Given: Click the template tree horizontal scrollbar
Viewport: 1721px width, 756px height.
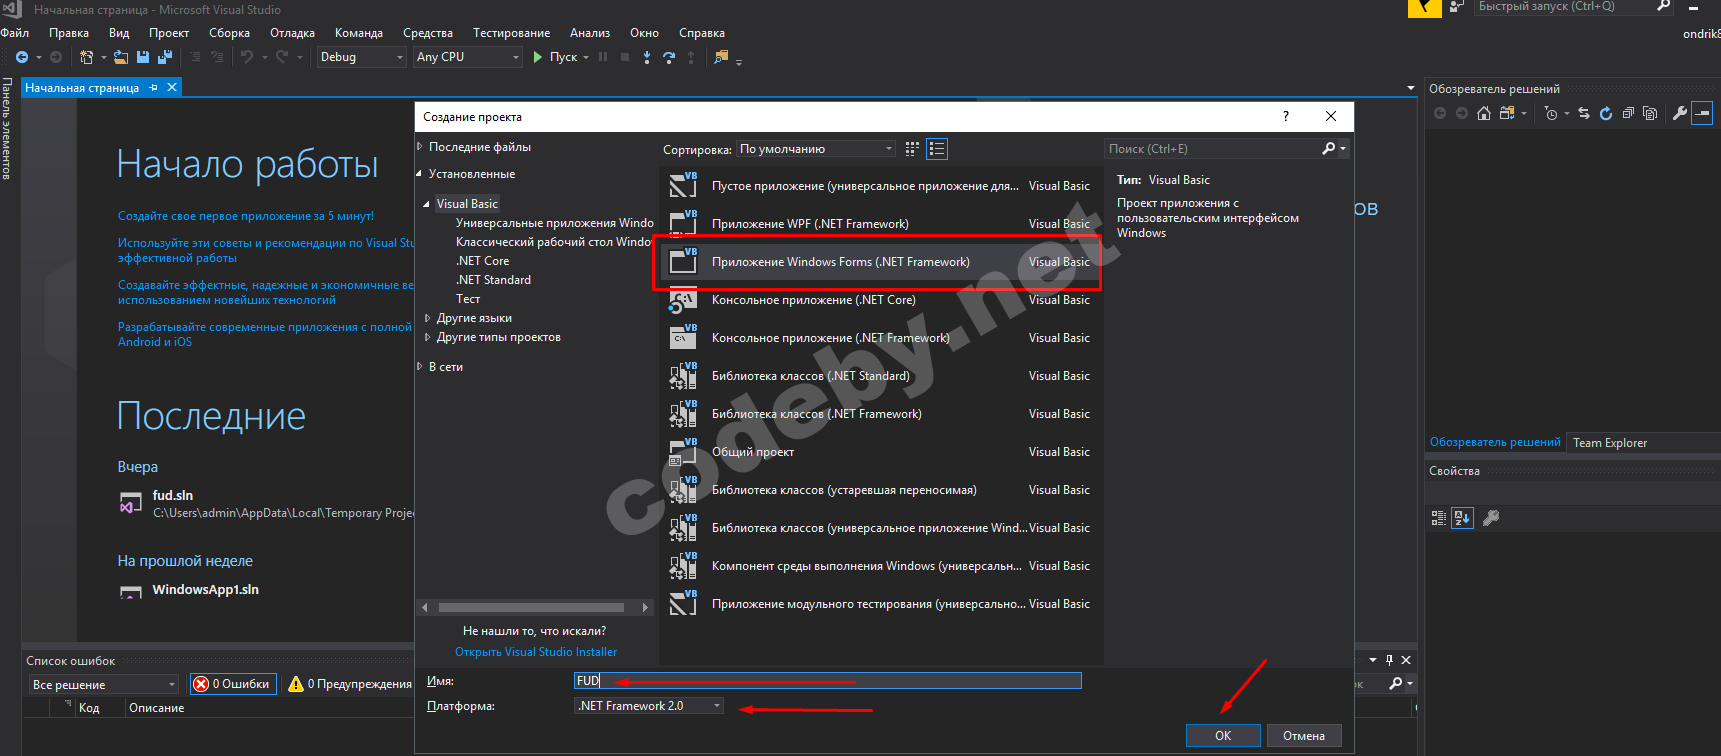Looking at the screenshot, I should point(531,607).
